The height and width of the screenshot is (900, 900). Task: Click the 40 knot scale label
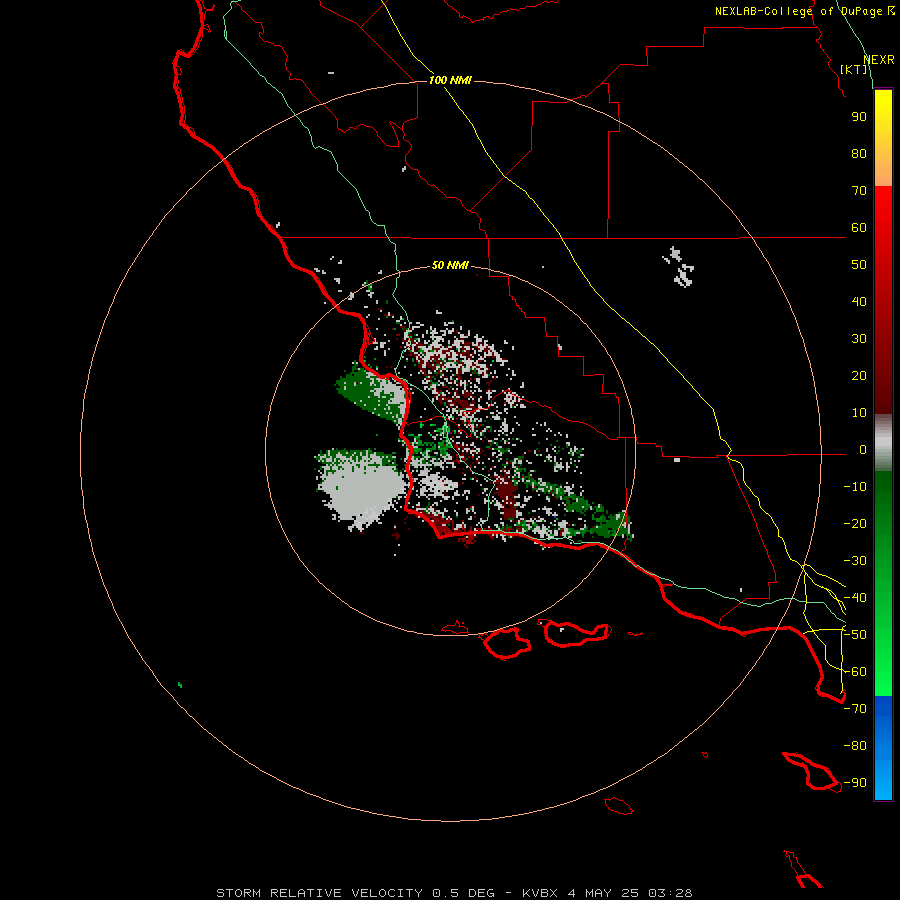click(859, 302)
